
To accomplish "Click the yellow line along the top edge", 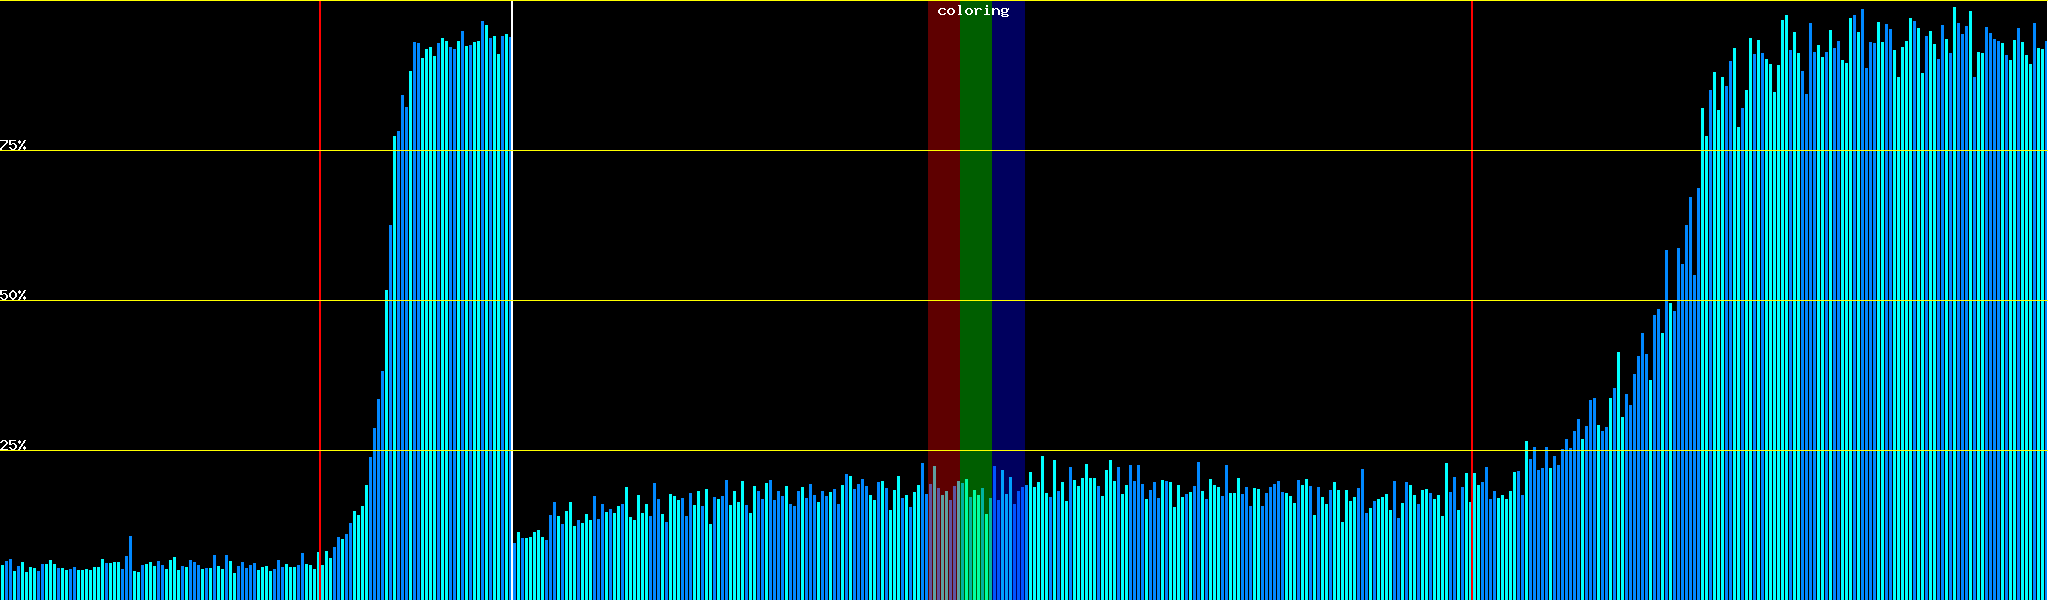I will click(x=700, y=1).
